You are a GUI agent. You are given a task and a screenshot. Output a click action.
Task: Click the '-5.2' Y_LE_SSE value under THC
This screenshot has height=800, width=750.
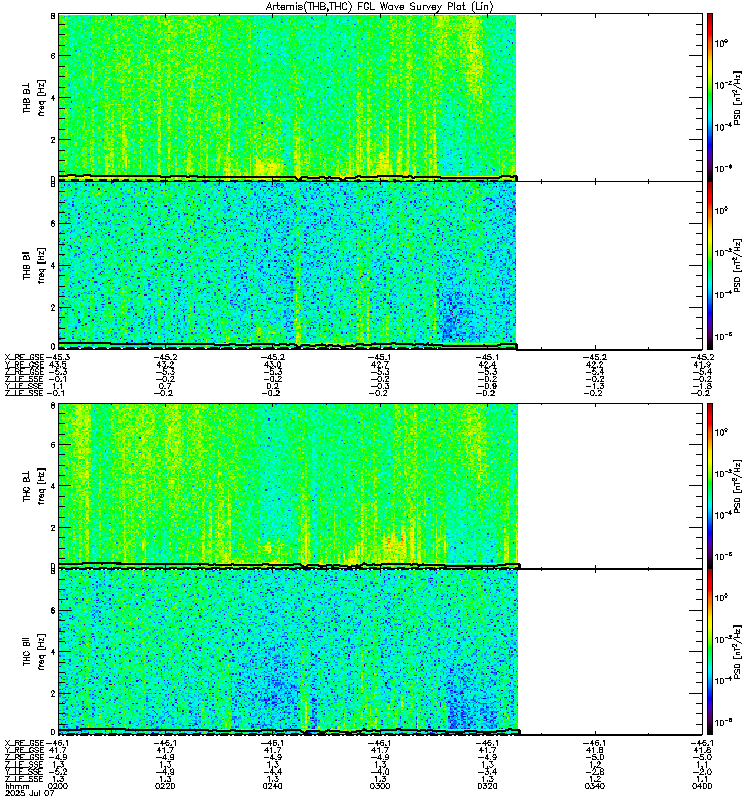tap(58, 772)
